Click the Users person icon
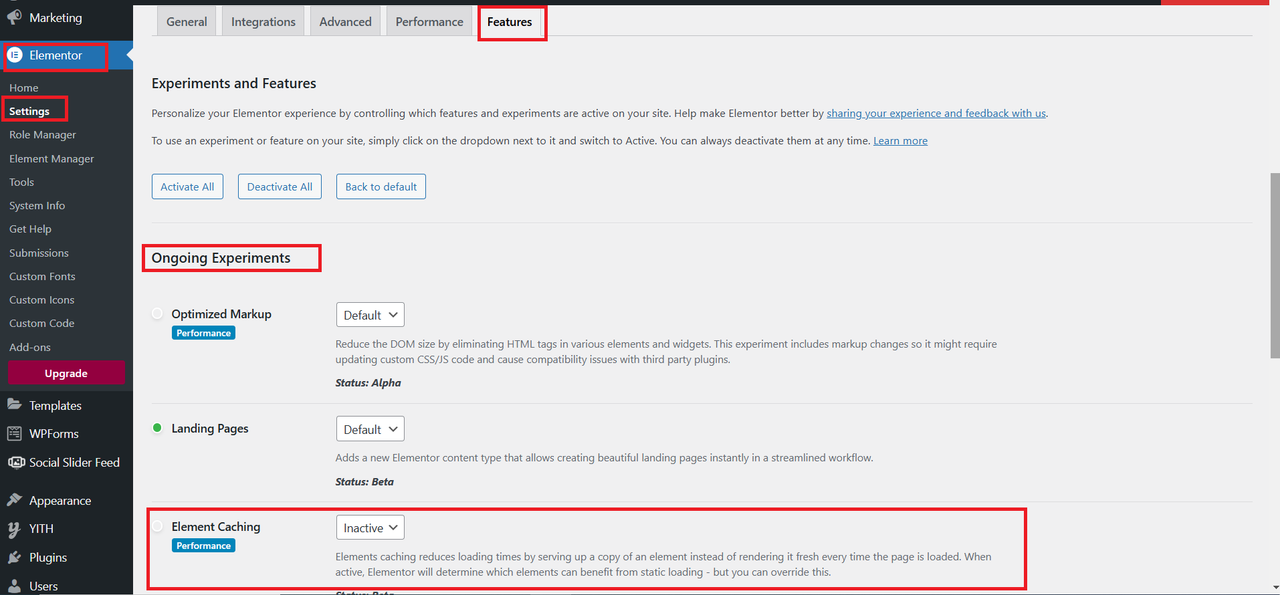This screenshot has width=1280, height=595. pos(15,586)
